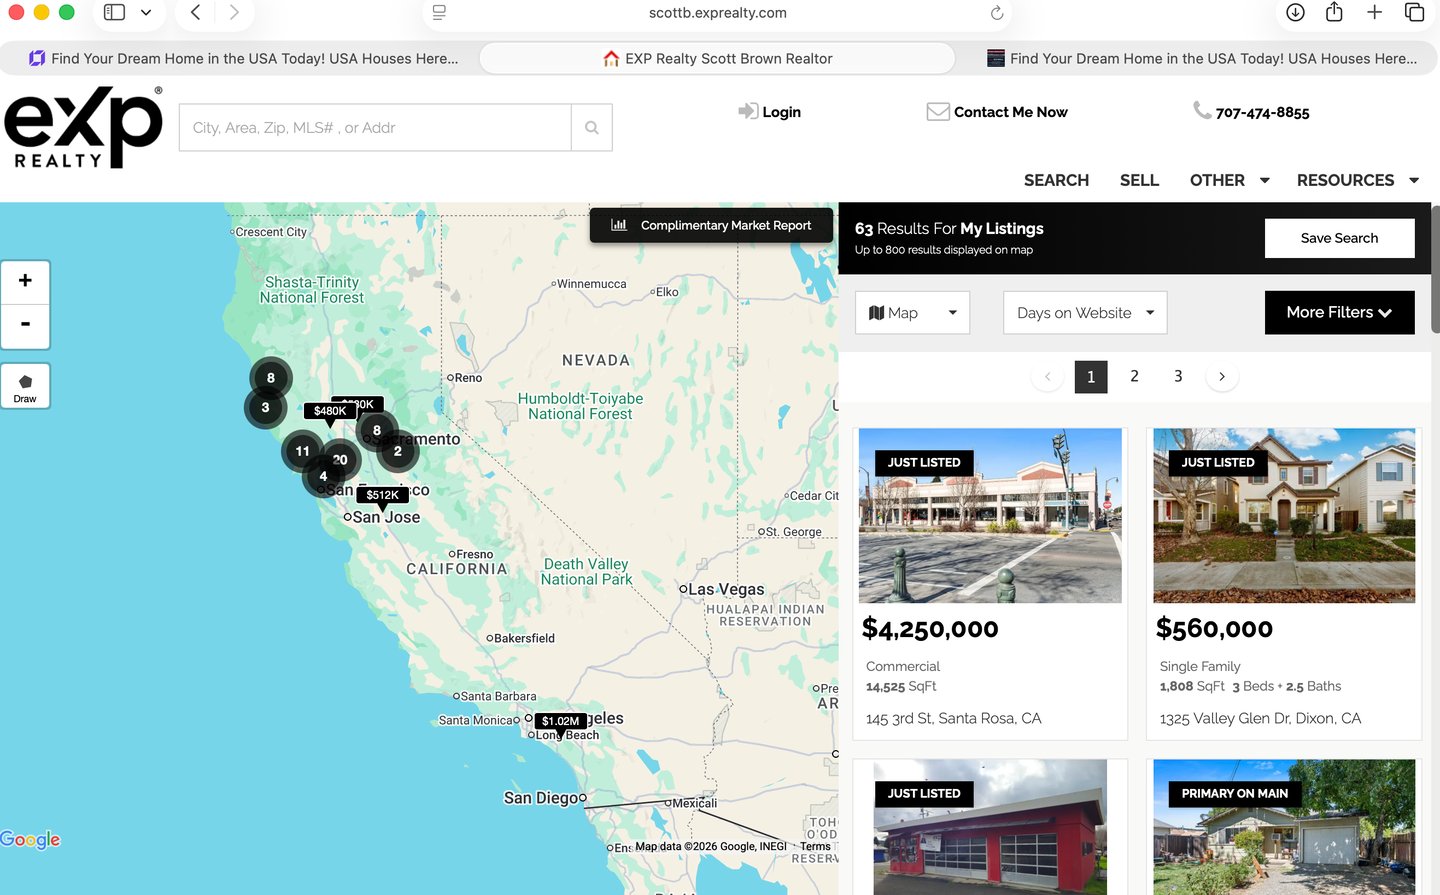Click the eXp Realty logo
The width and height of the screenshot is (1440, 895).
pos(83,127)
